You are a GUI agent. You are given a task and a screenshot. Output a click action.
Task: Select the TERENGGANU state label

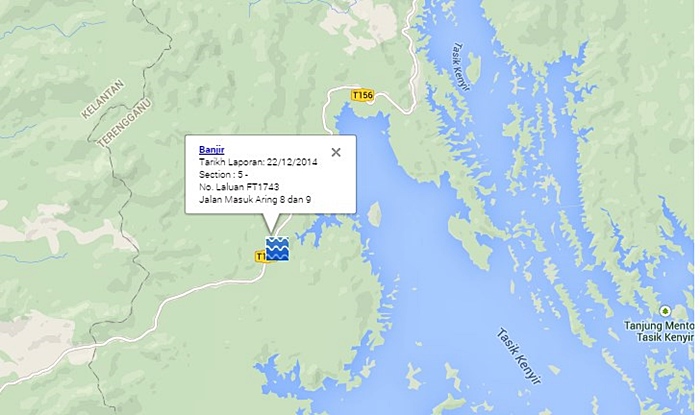click(x=125, y=123)
